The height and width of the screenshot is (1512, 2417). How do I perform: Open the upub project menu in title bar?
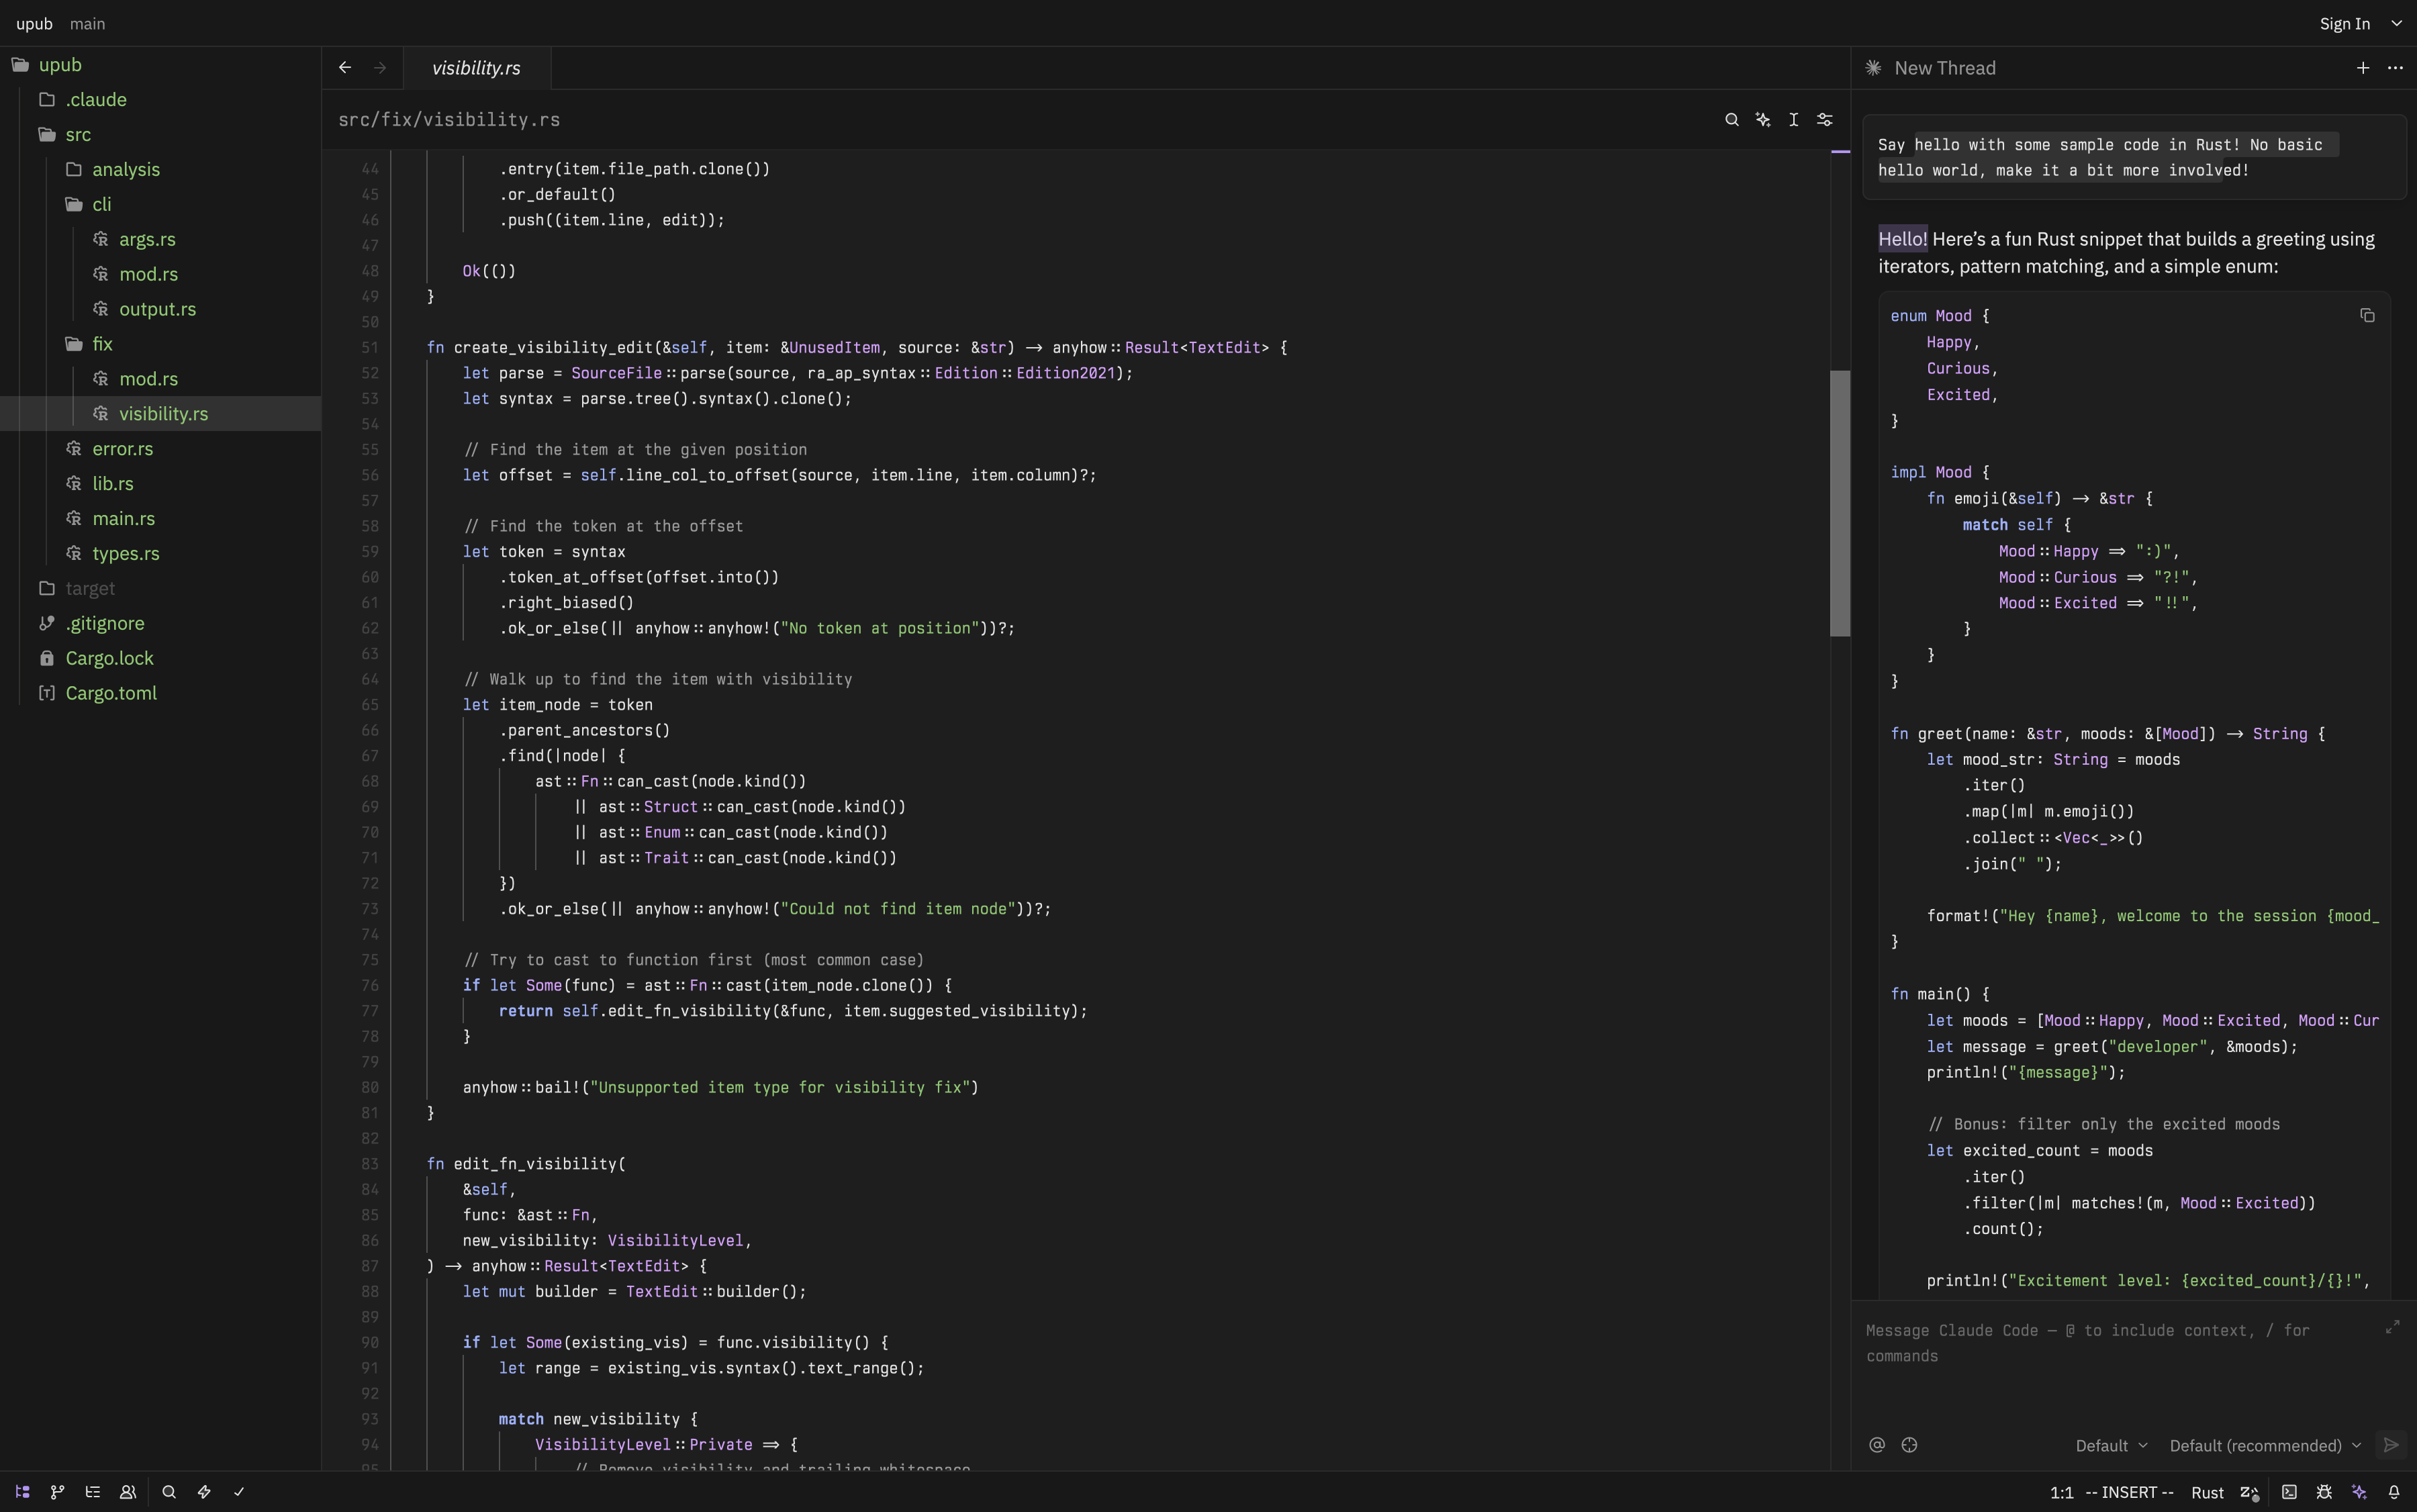(x=34, y=24)
